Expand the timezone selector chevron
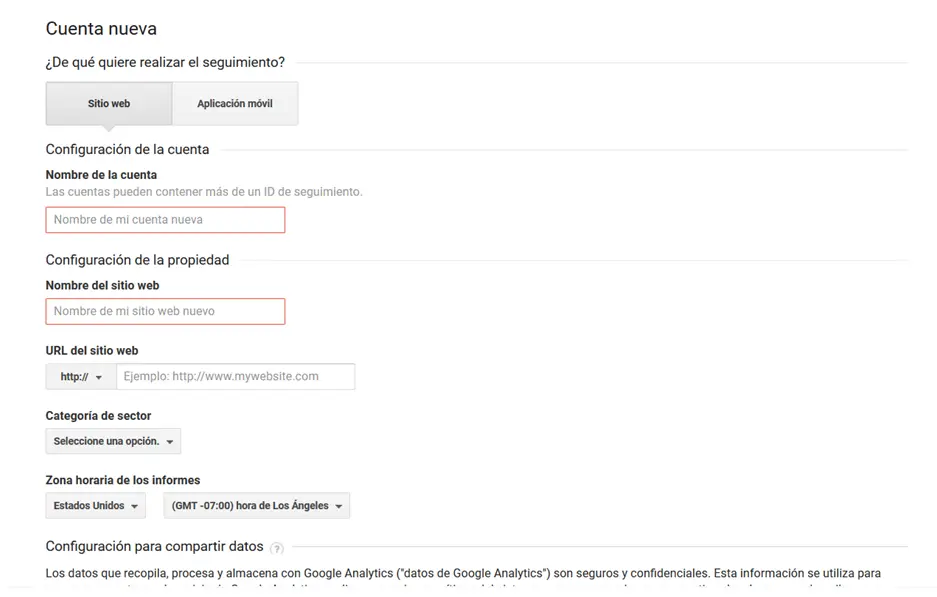937x597 pixels. coord(338,505)
